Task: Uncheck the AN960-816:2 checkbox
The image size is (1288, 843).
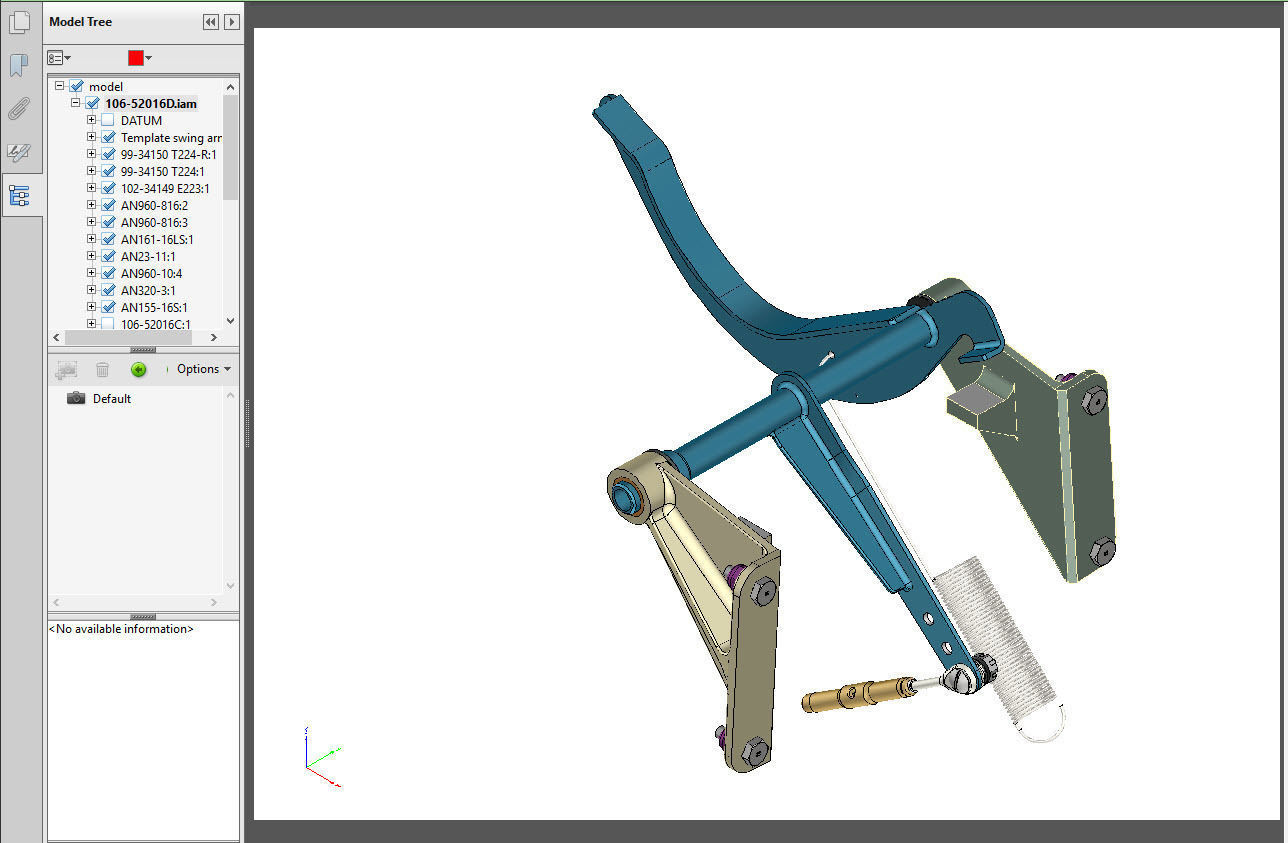Action: (108, 205)
